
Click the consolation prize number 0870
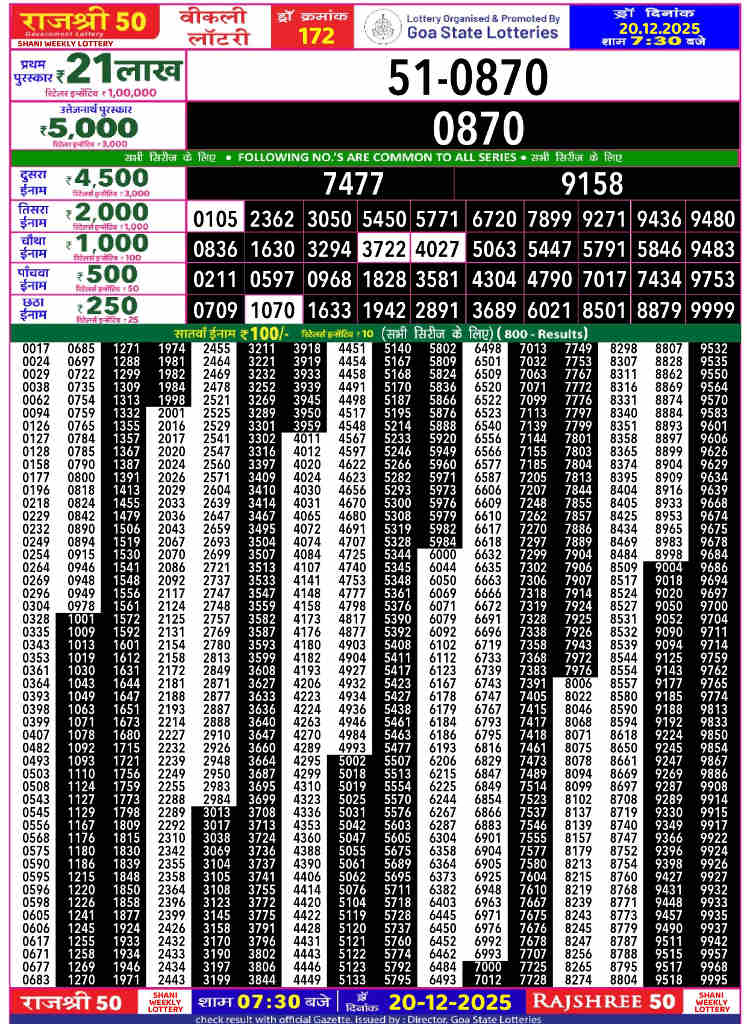468,128
